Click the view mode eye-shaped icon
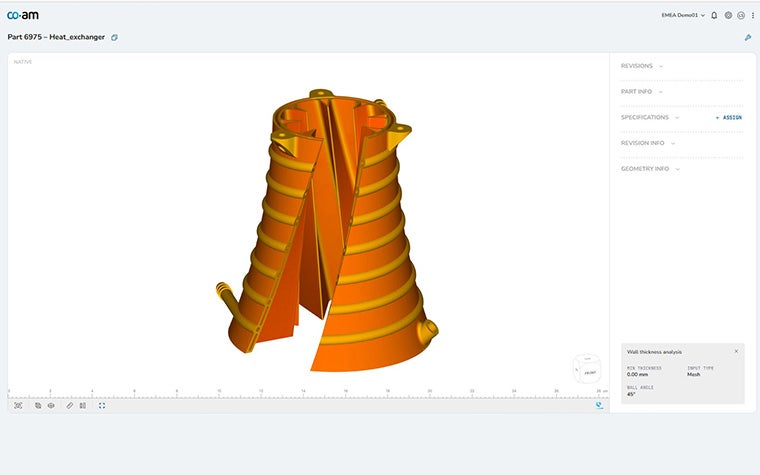 (51, 406)
